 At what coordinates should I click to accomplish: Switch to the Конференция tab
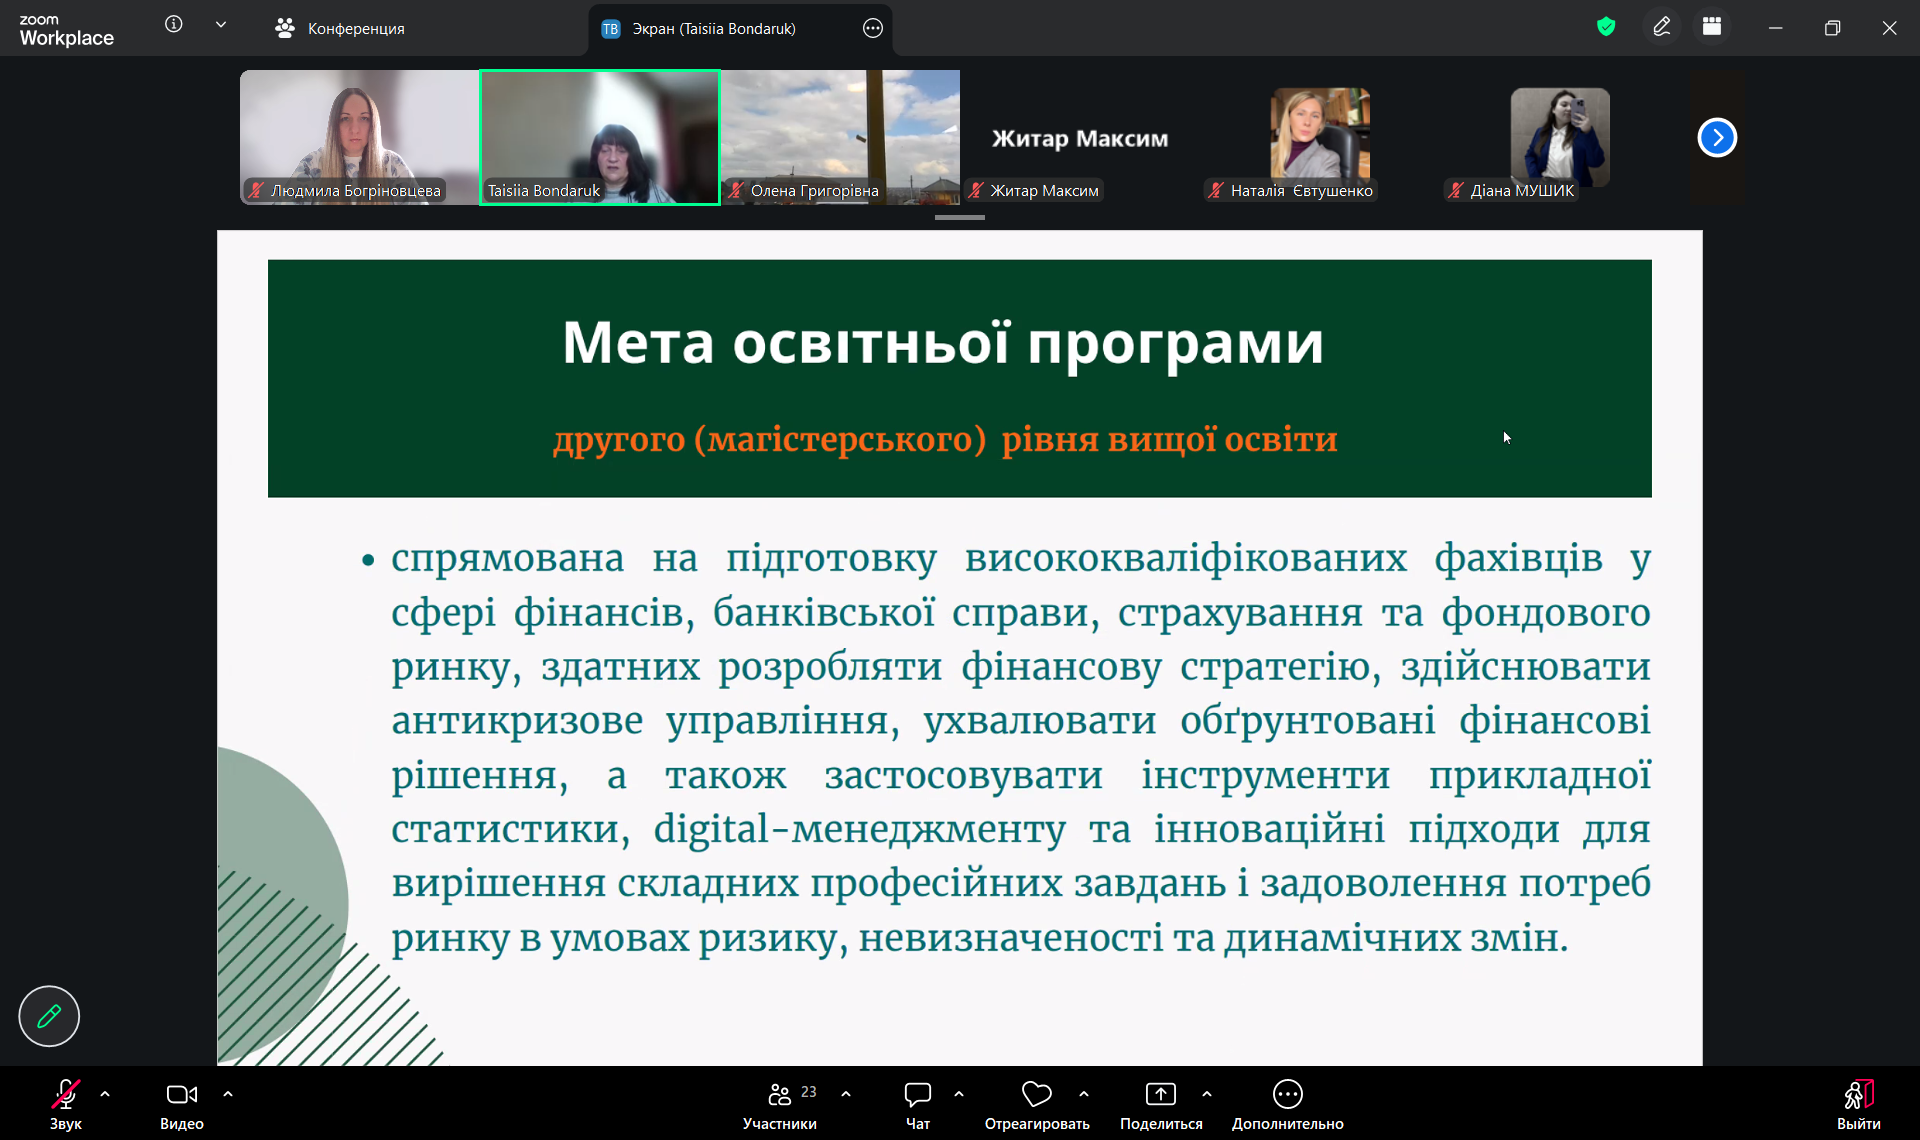340,28
